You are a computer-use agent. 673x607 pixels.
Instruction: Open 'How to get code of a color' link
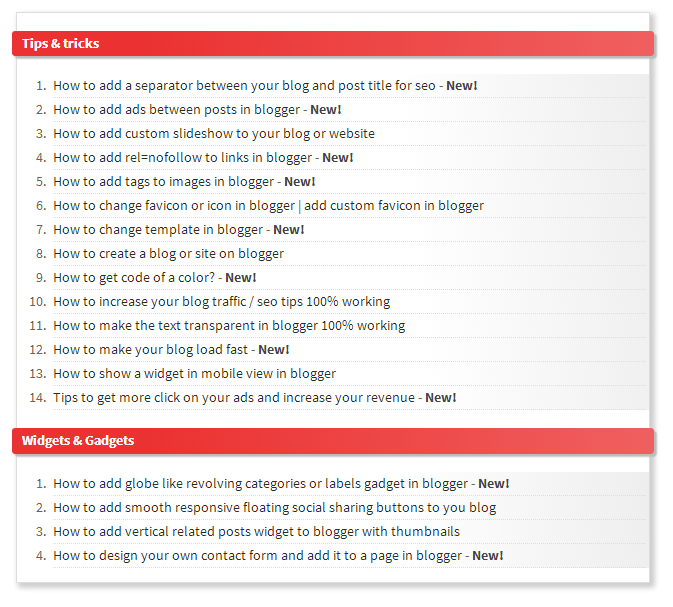(134, 278)
